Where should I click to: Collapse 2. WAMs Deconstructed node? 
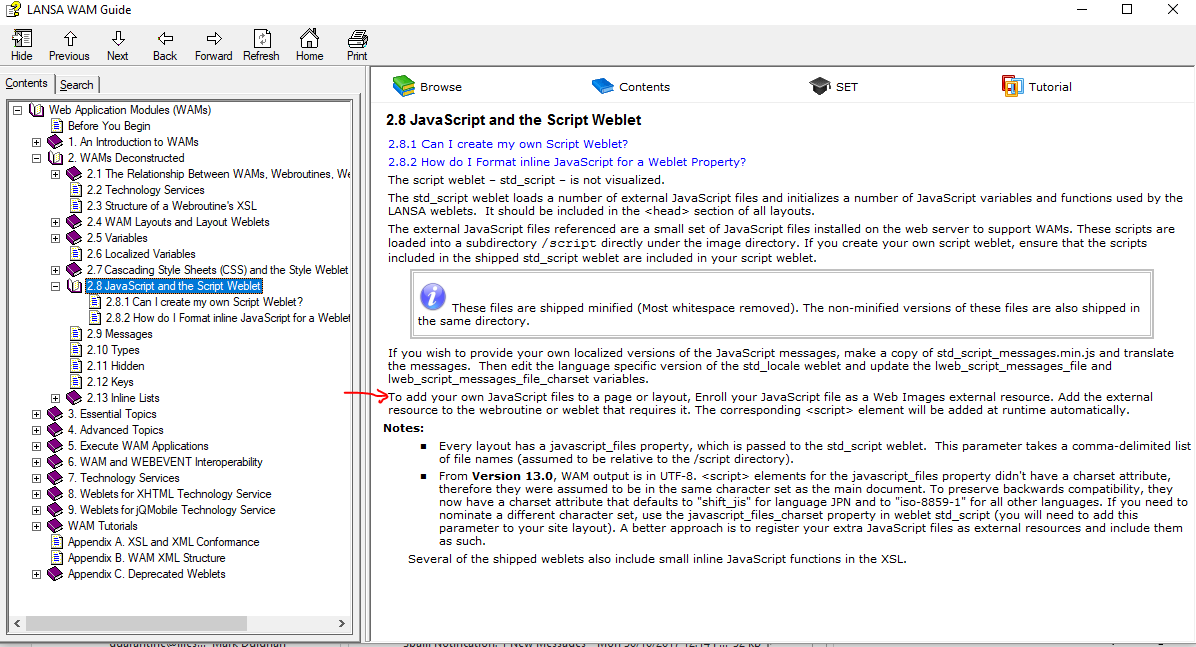pyautogui.click(x=37, y=158)
